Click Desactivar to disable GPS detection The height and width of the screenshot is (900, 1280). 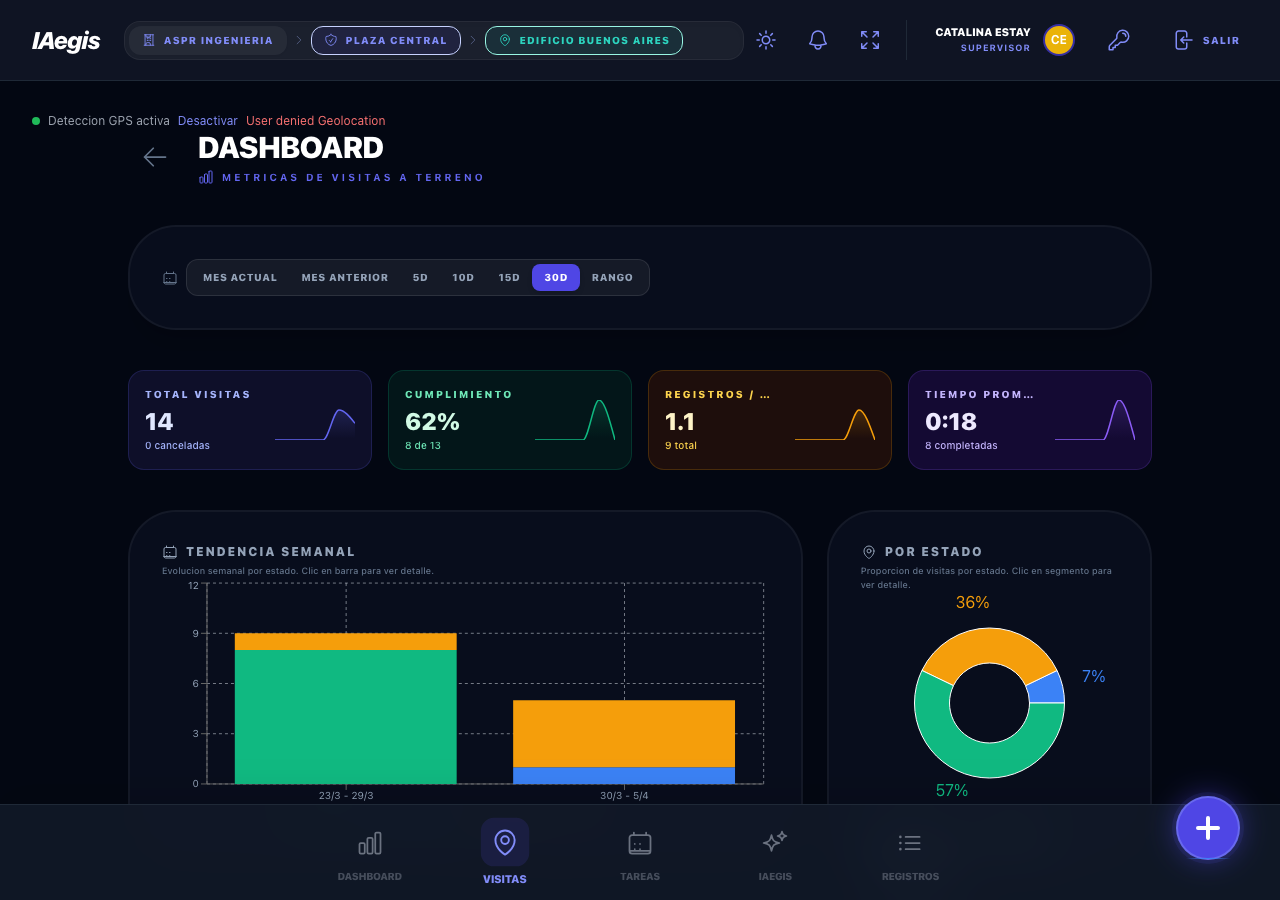click(207, 120)
